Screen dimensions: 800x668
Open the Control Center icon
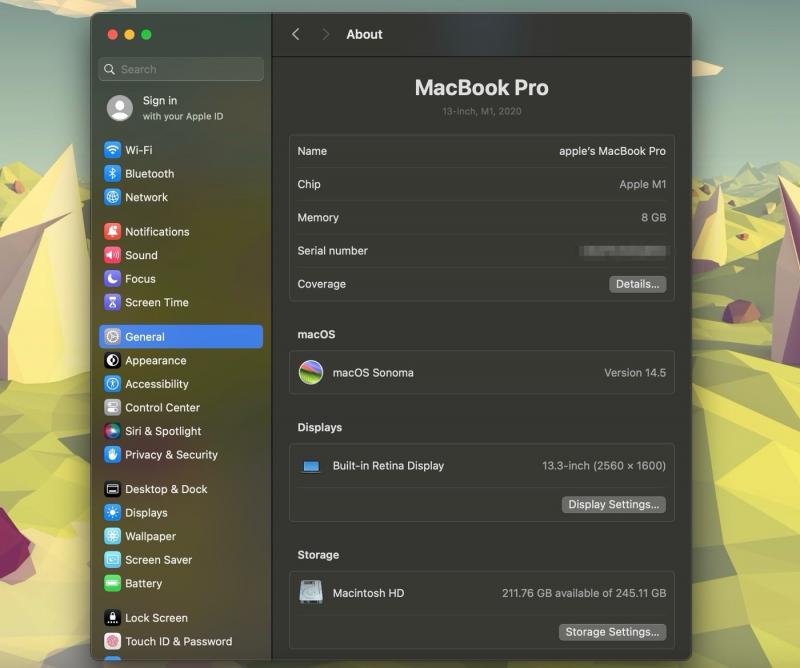click(112, 407)
